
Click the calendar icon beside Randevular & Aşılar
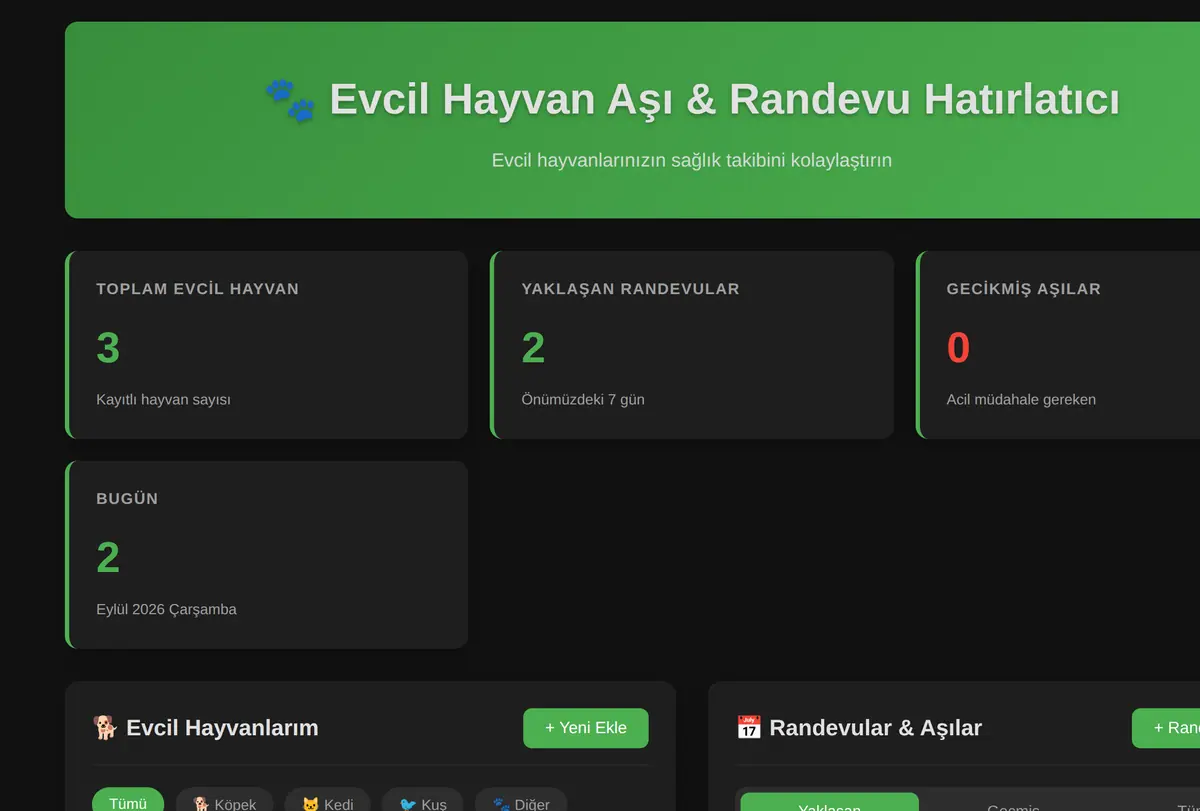pyautogui.click(x=749, y=728)
